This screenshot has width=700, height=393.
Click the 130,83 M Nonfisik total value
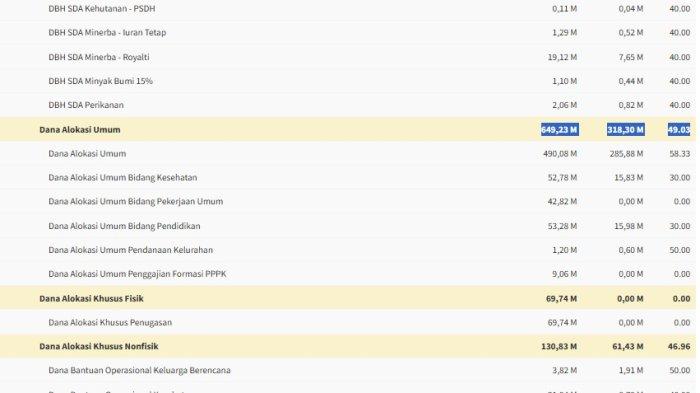tap(559, 346)
